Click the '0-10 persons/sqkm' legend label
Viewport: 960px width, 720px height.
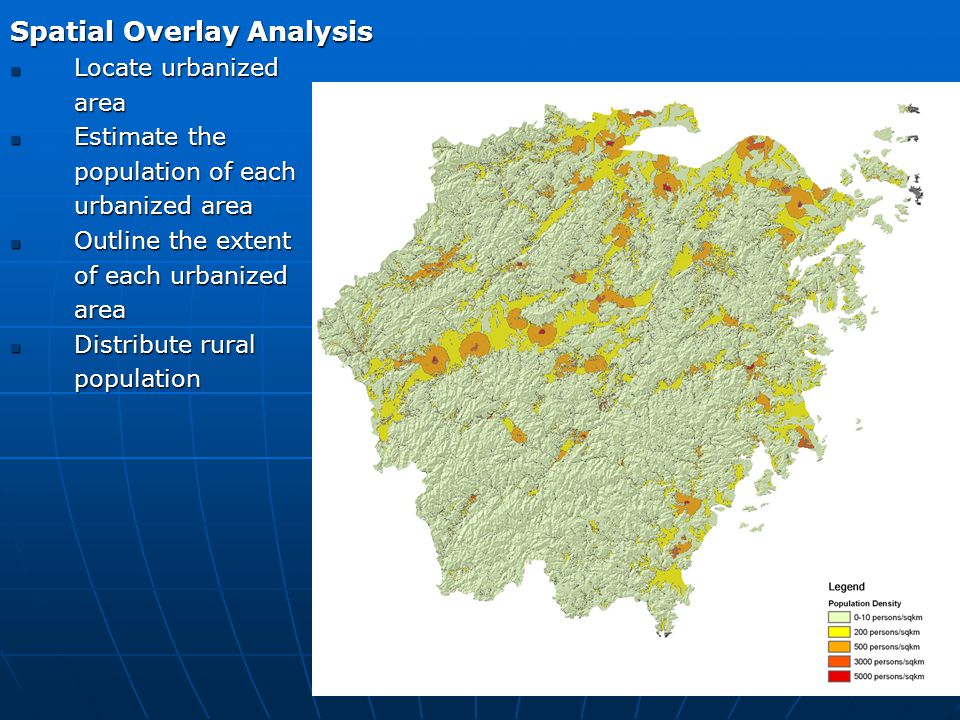[x=888, y=617]
